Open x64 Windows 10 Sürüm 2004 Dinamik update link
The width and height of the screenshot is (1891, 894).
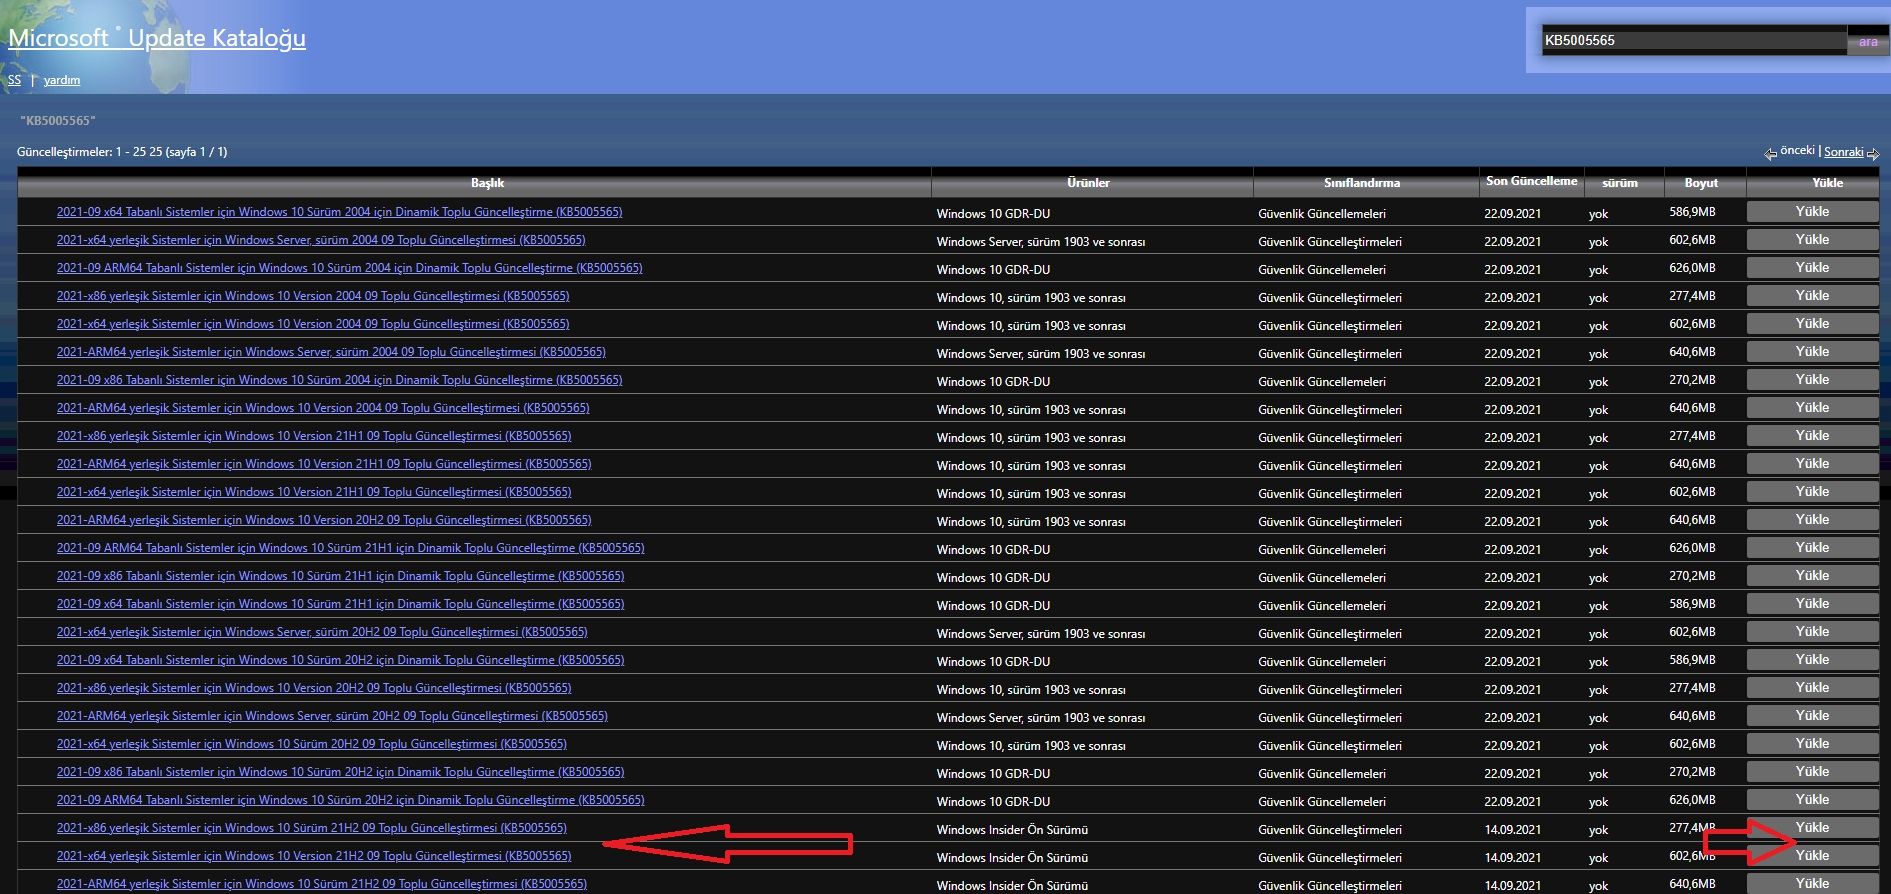[339, 212]
